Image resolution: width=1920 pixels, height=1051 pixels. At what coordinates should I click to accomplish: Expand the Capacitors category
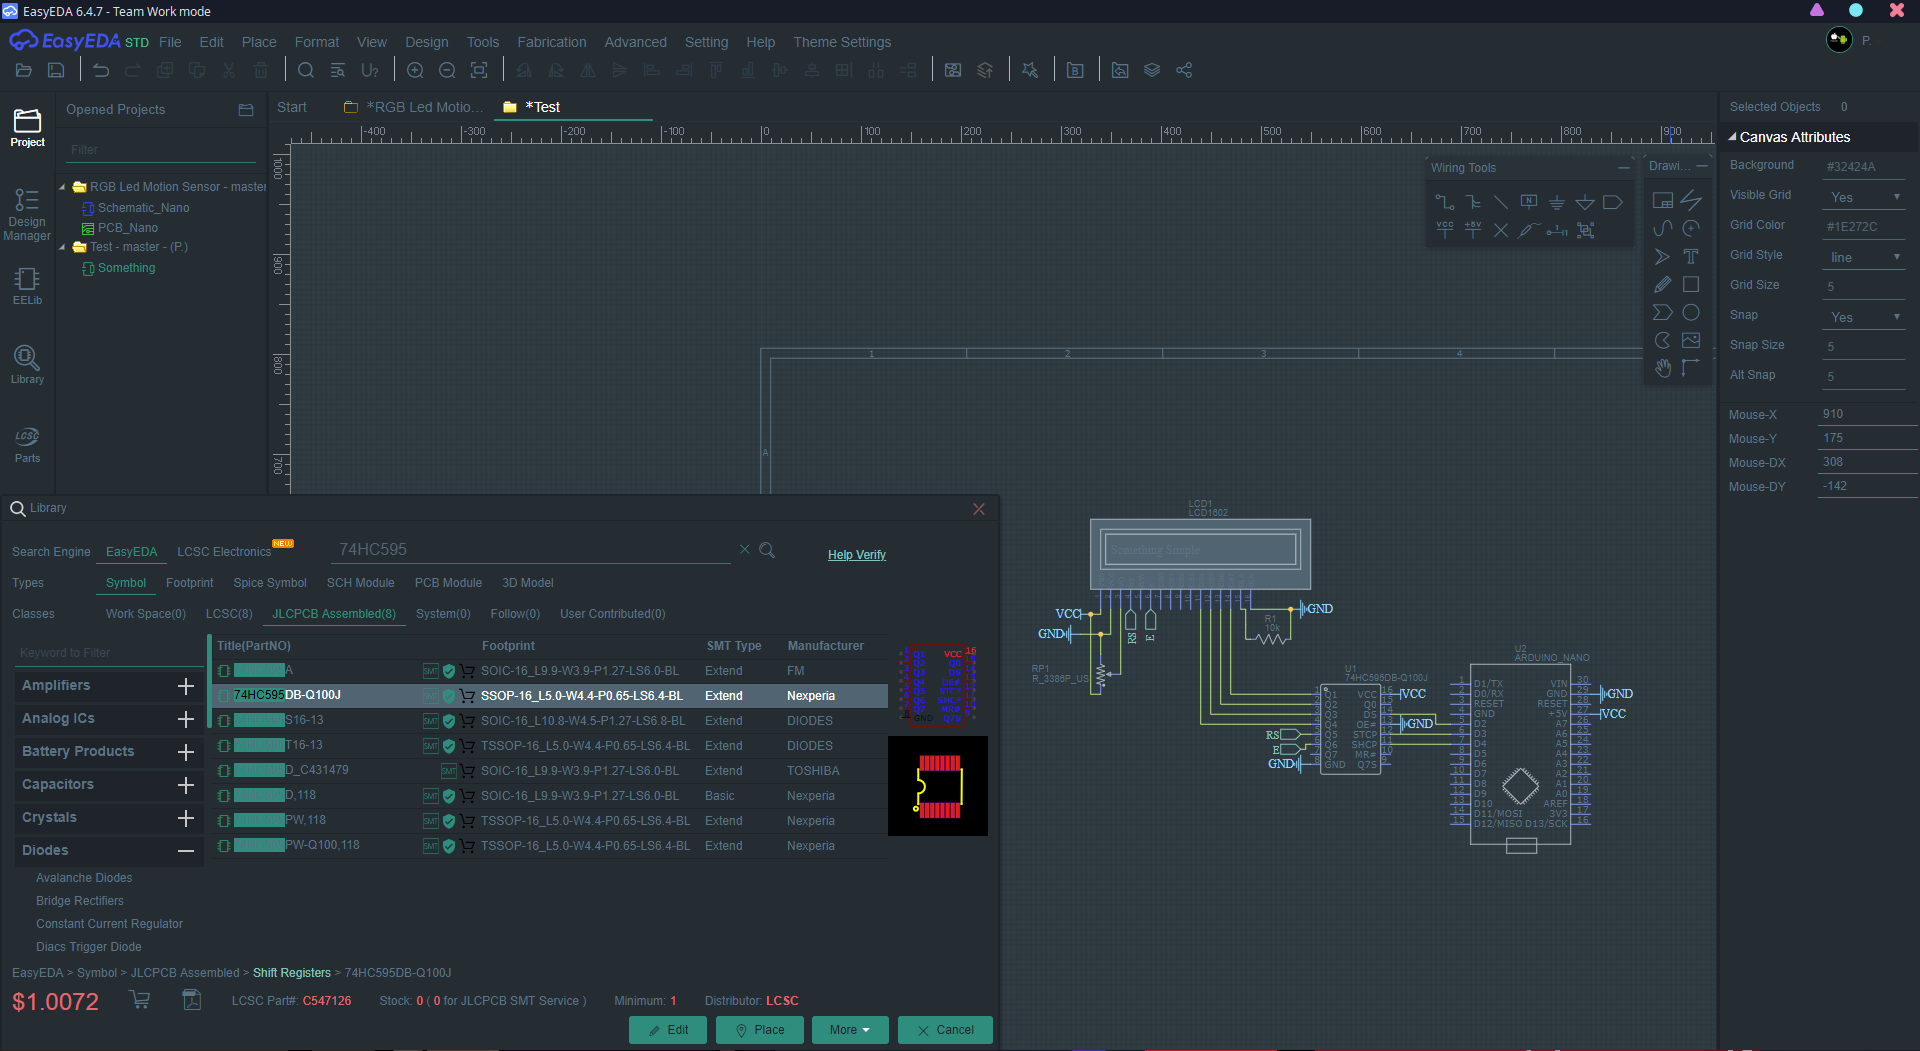point(185,785)
